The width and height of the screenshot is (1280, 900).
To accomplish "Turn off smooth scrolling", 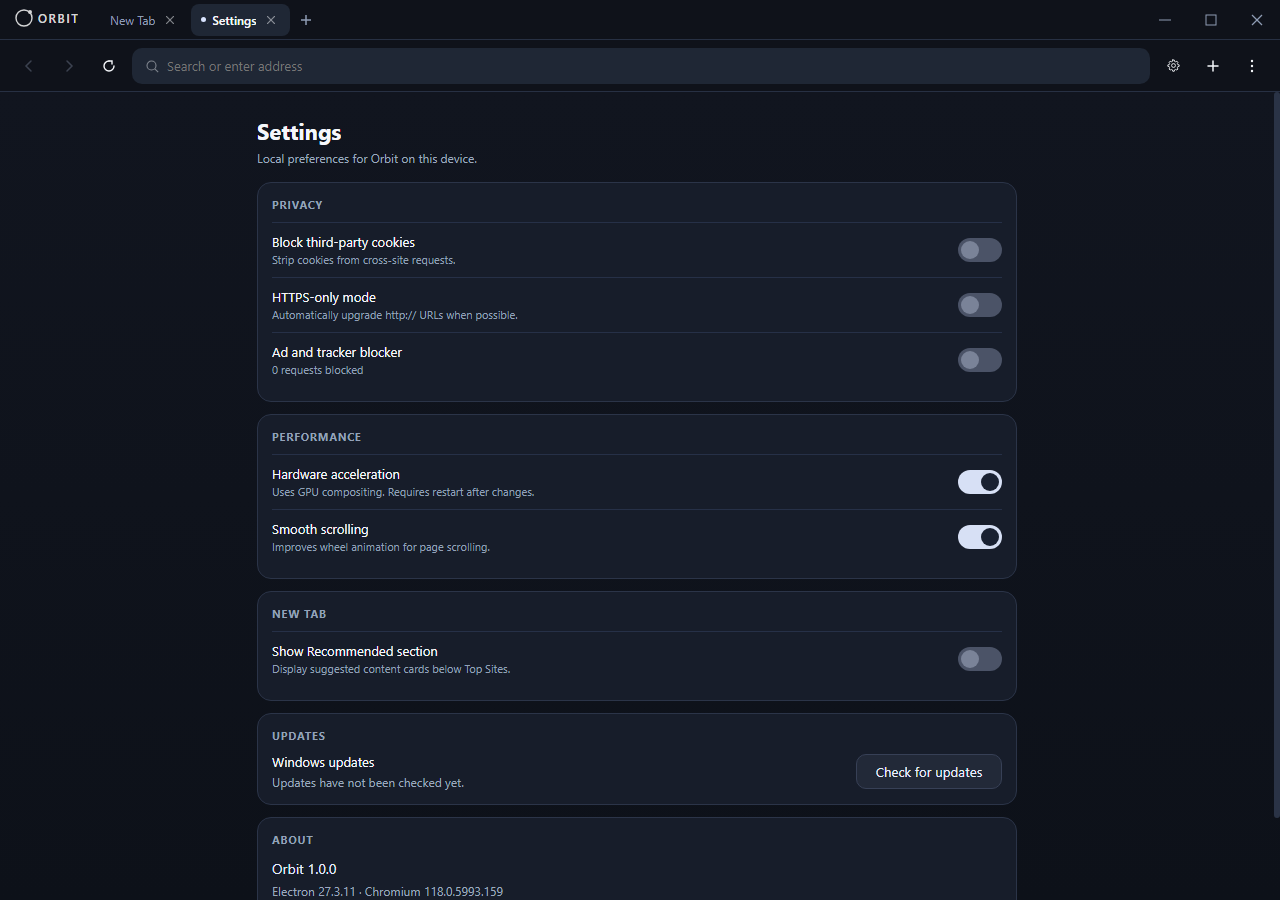I will (979, 537).
